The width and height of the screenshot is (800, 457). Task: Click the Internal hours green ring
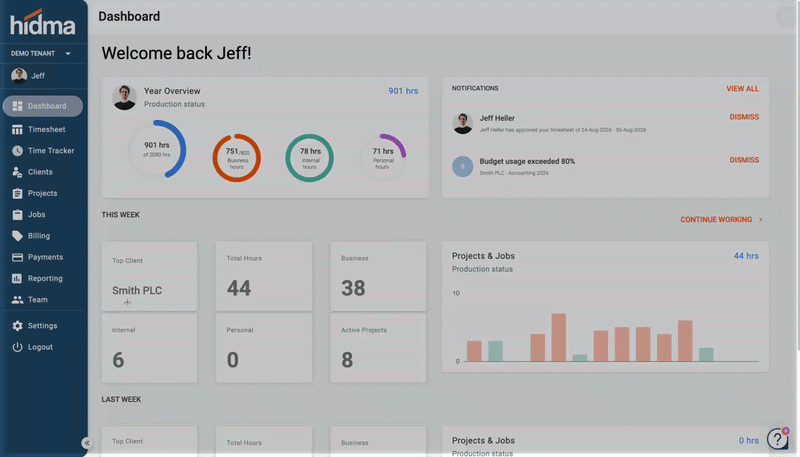(310, 158)
